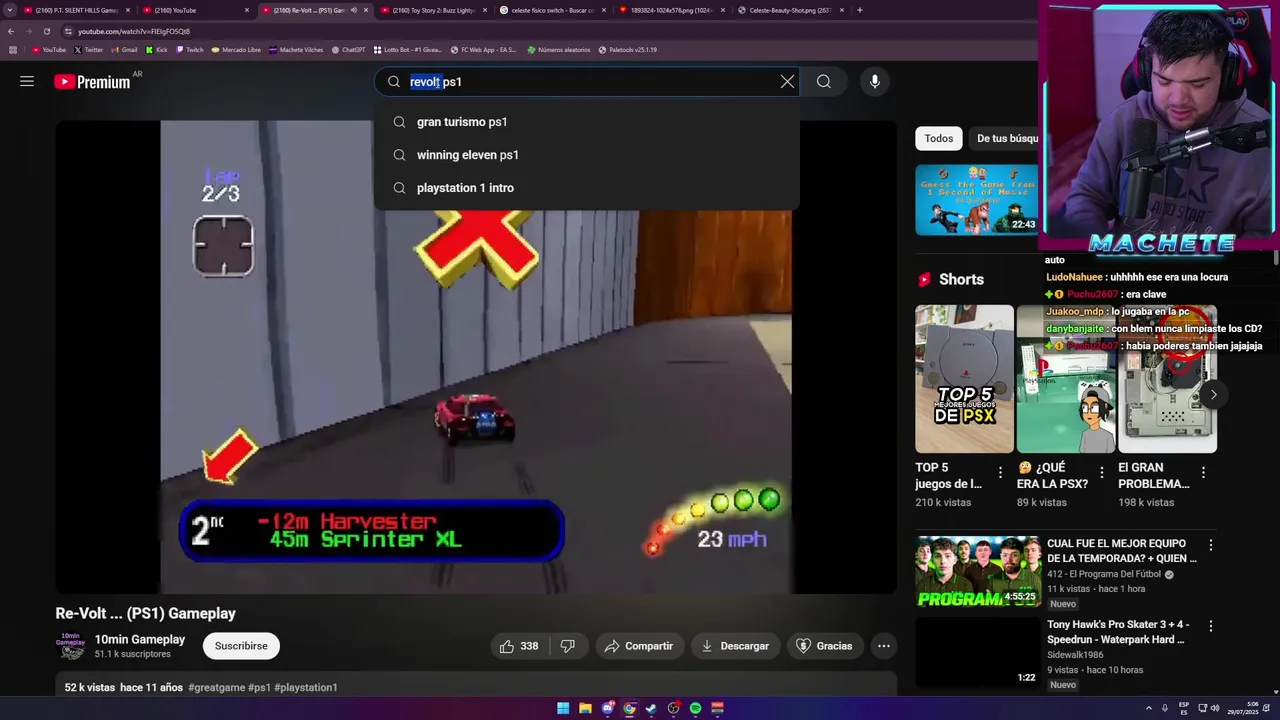Switch to celeste fisico switch tab

(554, 10)
